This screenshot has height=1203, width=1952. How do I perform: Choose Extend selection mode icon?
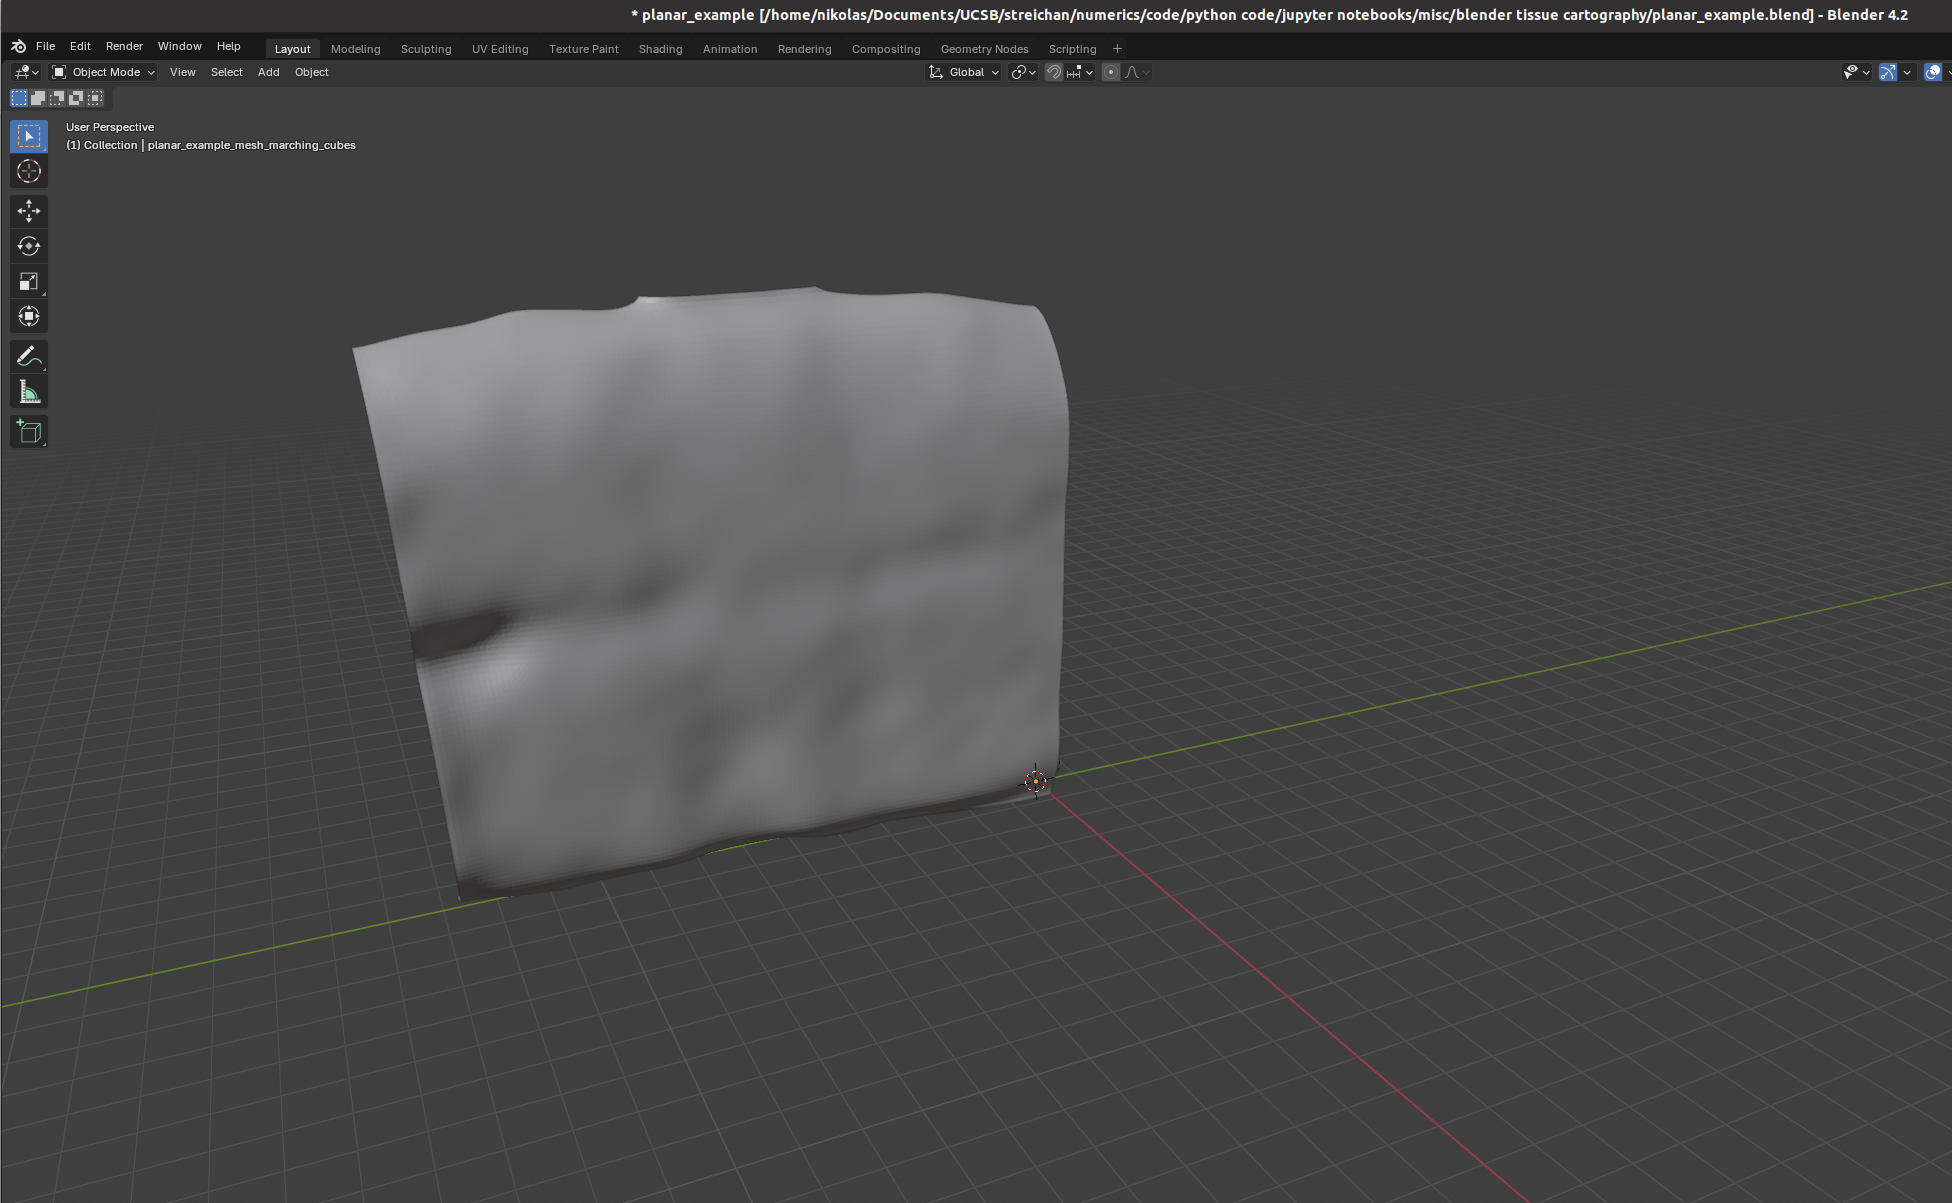point(38,98)
